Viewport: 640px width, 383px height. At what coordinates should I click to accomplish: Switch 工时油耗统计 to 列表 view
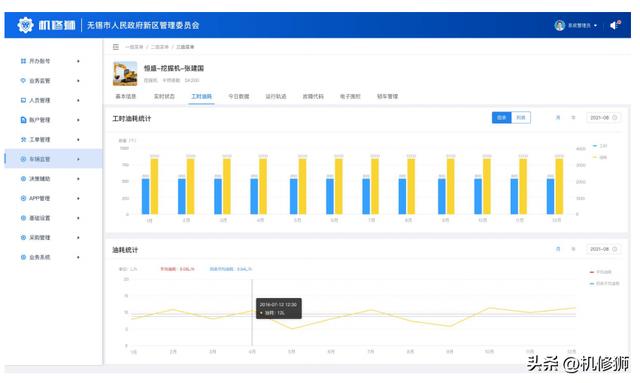click(x=521, y=118)
